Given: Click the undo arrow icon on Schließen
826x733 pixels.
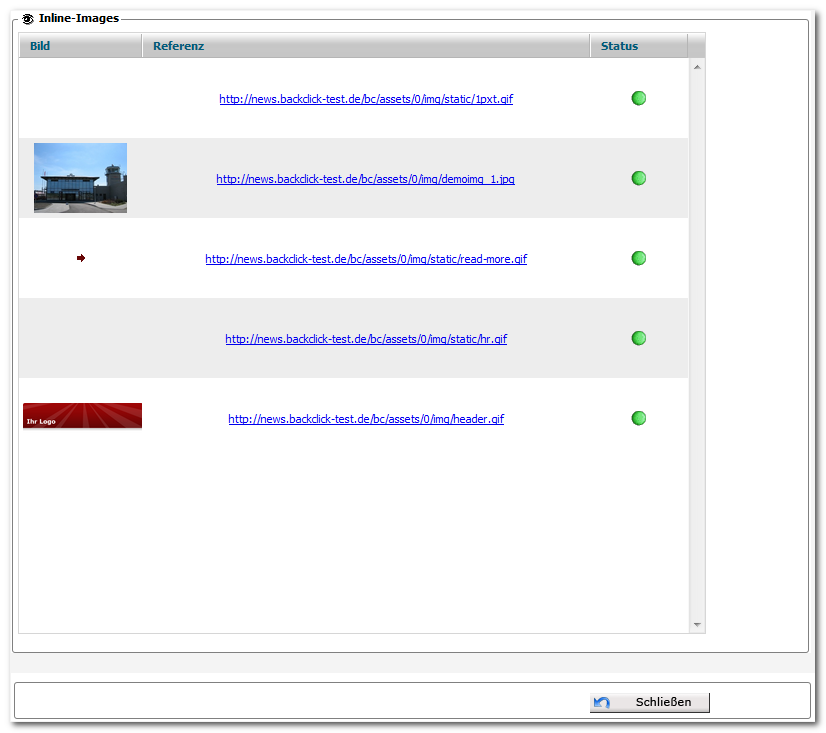Looking at the screenshot, I should pyautogui.click(x=602, y=702).
